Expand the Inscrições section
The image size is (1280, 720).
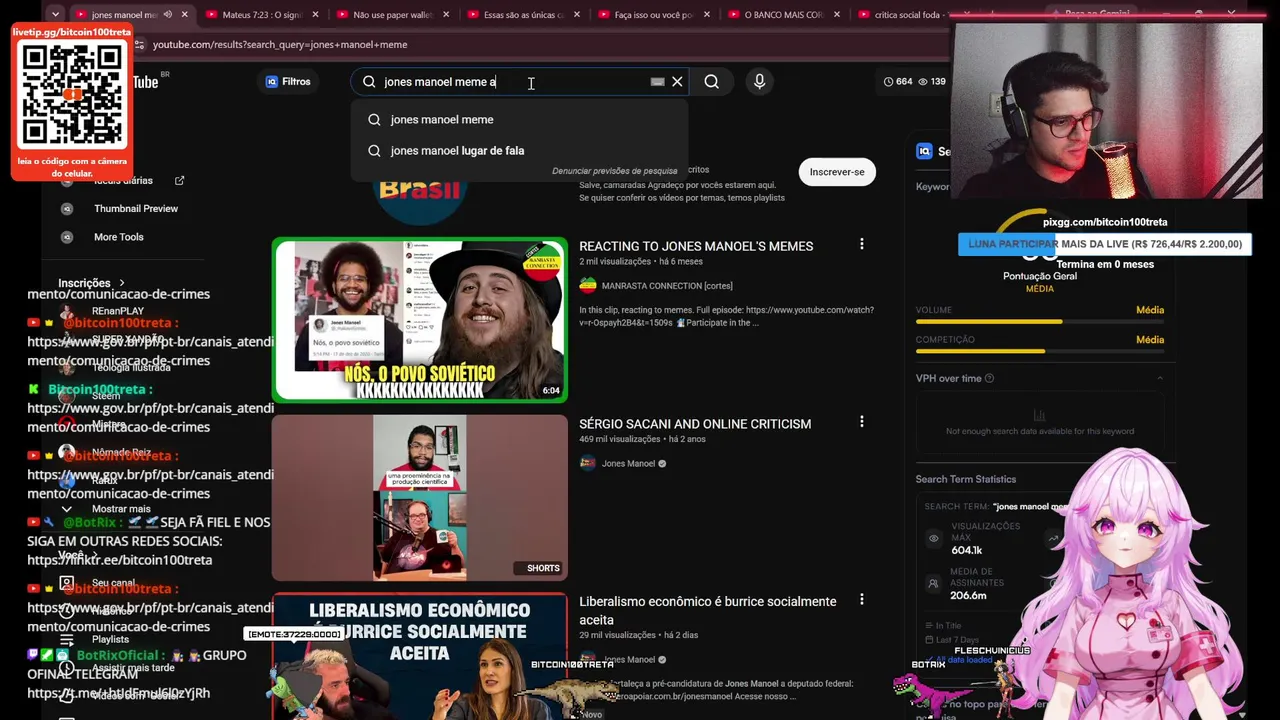pyautogui.click(x=92, y=283)
